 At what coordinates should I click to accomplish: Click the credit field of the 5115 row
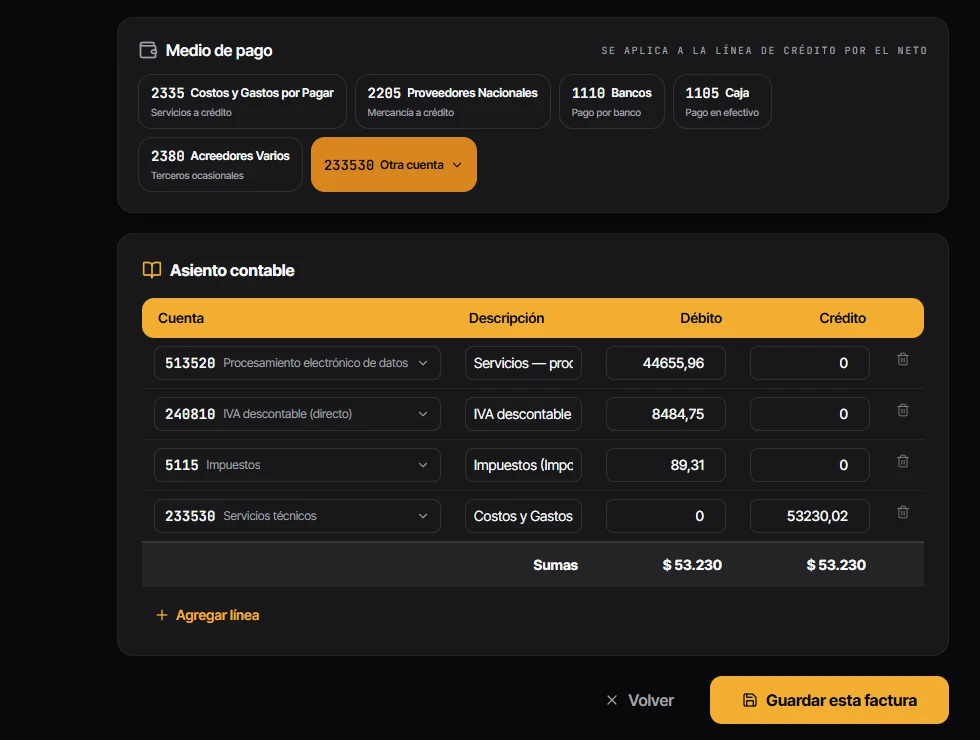point(809,465)
